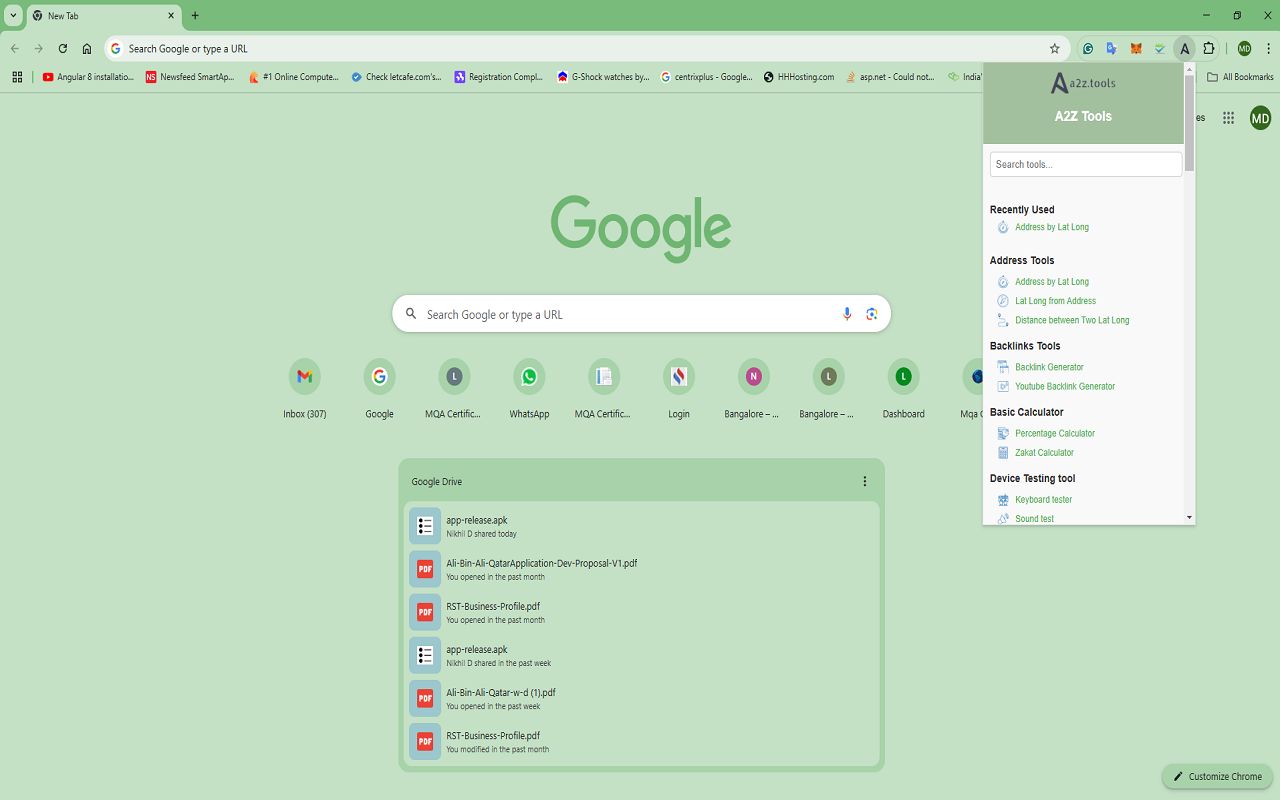Open the Percentage Calculator tool
Screen dimensions: 1280x800
click(x=1054, y=433)
